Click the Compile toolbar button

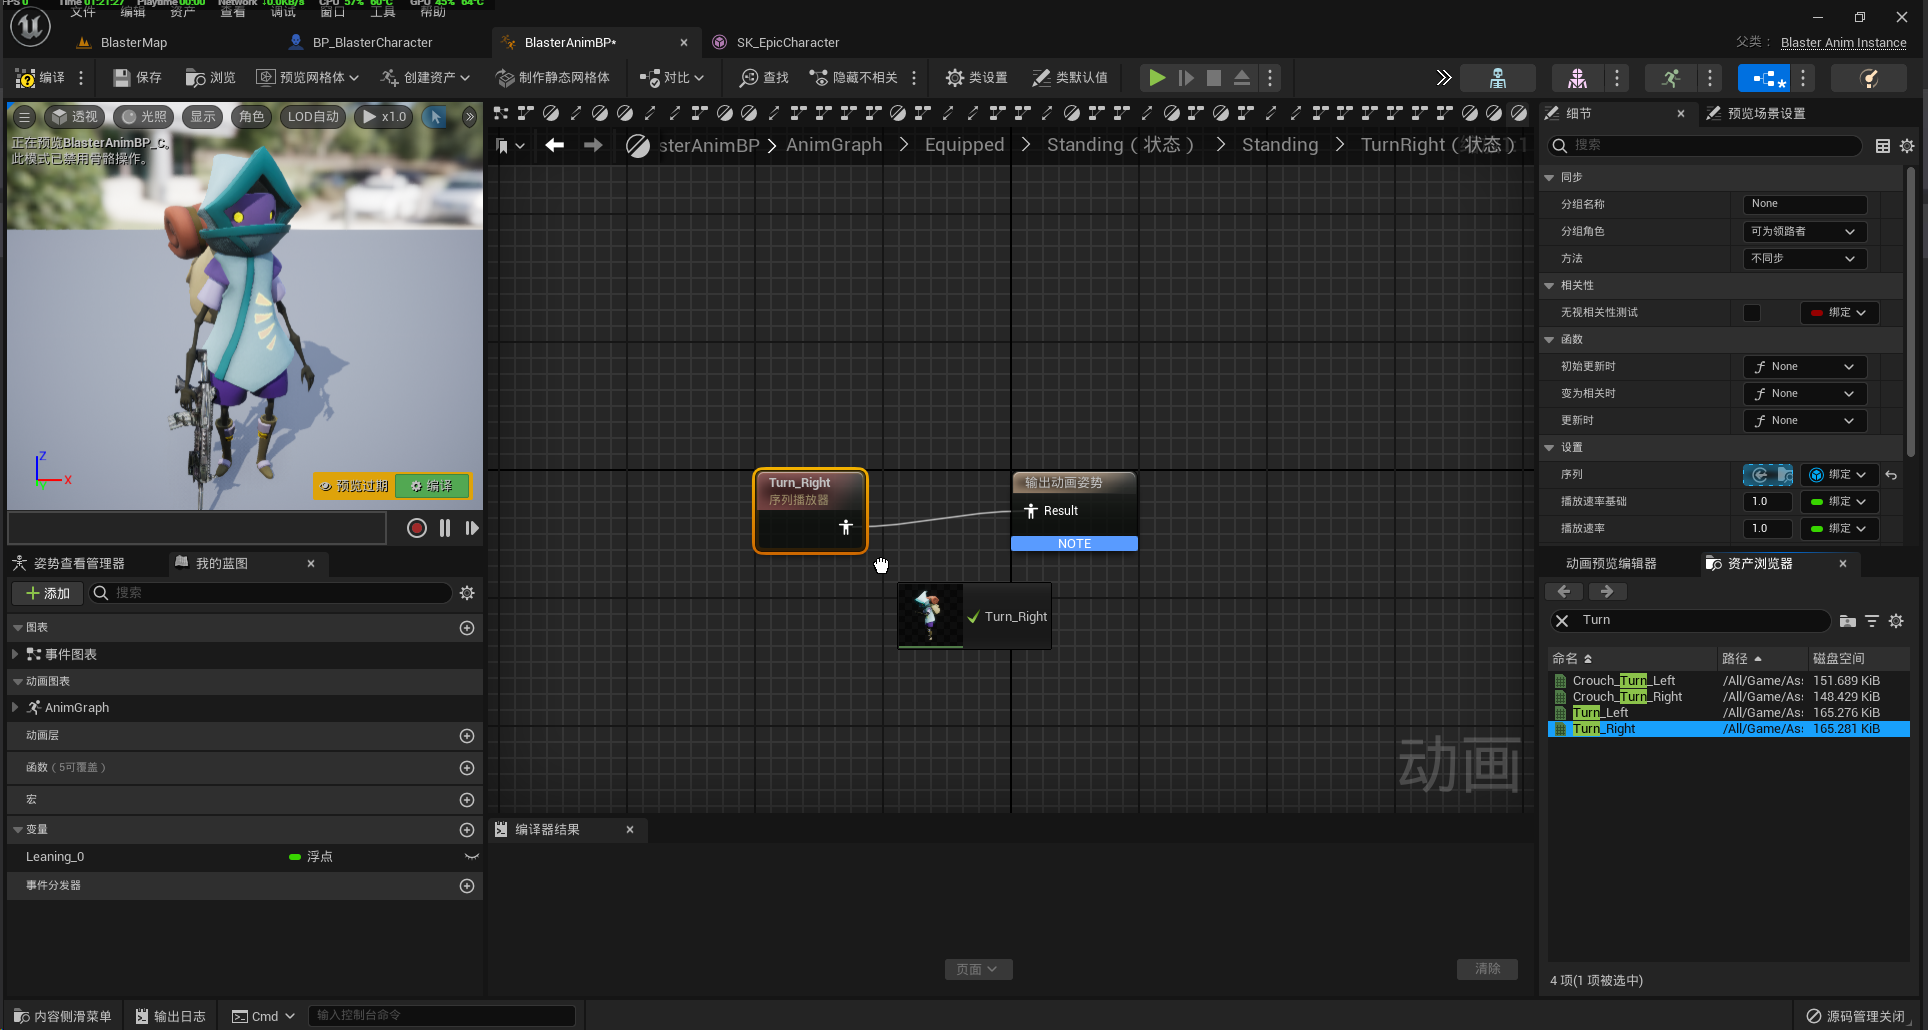(x=41, y=77)
